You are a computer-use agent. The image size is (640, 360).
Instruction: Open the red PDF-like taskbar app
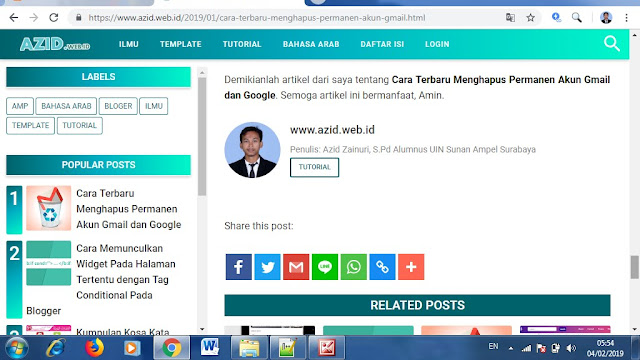[x=327, y=348]
